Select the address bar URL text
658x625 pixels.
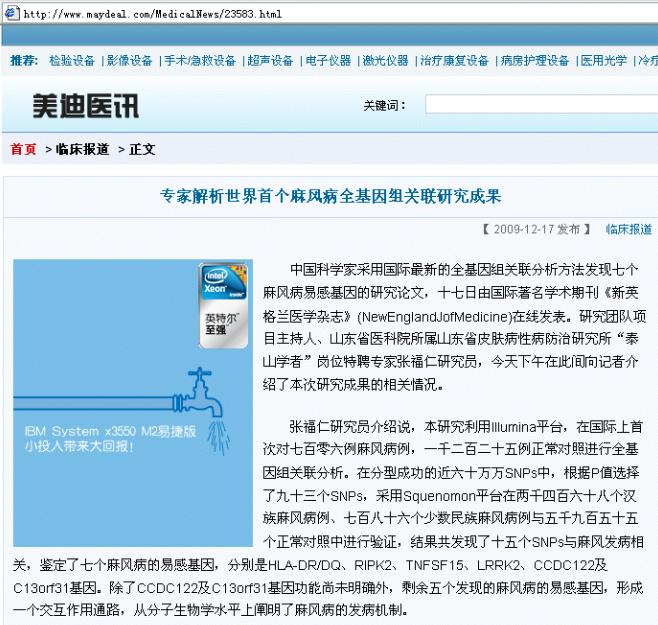click(x=152, y=14)
